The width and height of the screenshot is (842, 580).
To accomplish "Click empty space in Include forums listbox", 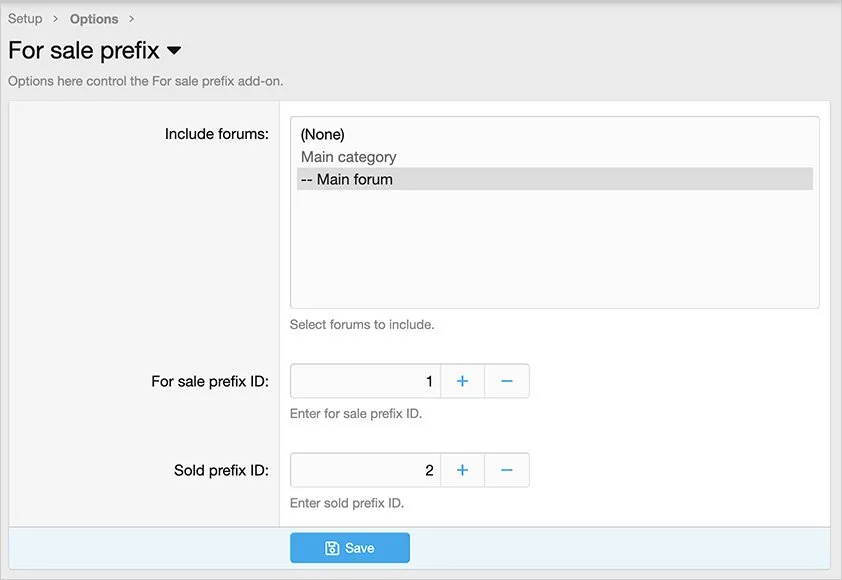I will (554, 250).
